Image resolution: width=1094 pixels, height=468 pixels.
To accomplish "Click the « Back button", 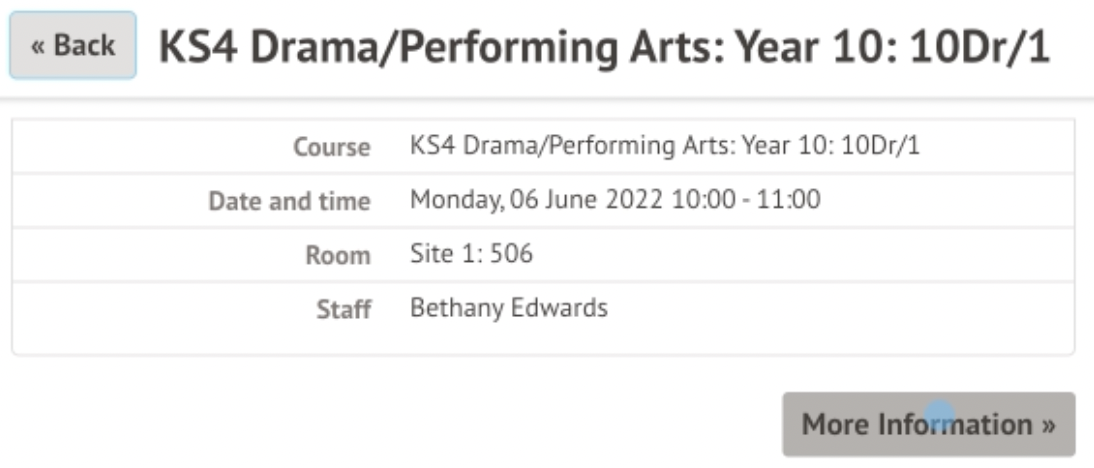I will (72, 46).
